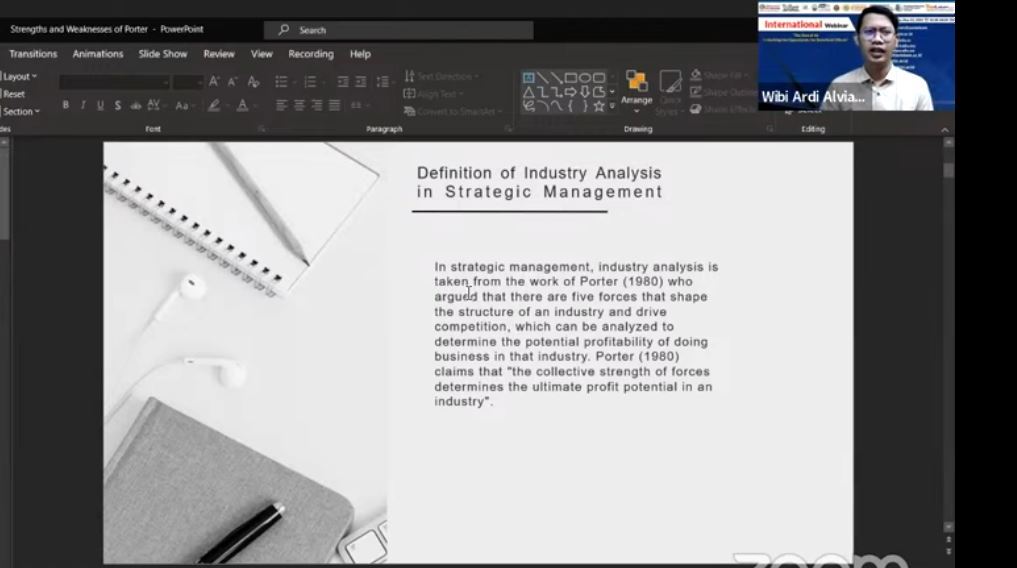
Task: Toggle Underline formatting
Action: [x=101, y=105]
